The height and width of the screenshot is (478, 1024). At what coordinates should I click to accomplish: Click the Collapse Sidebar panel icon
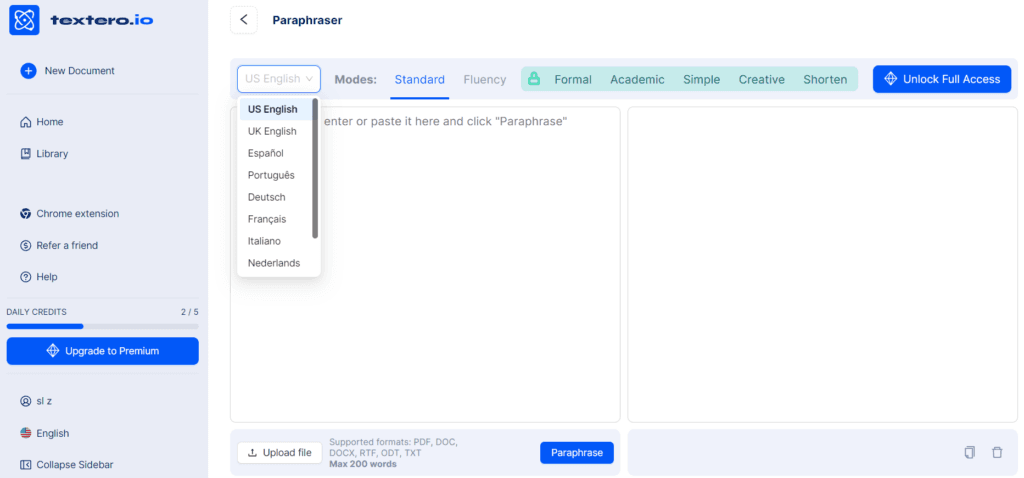coord(25,465)
